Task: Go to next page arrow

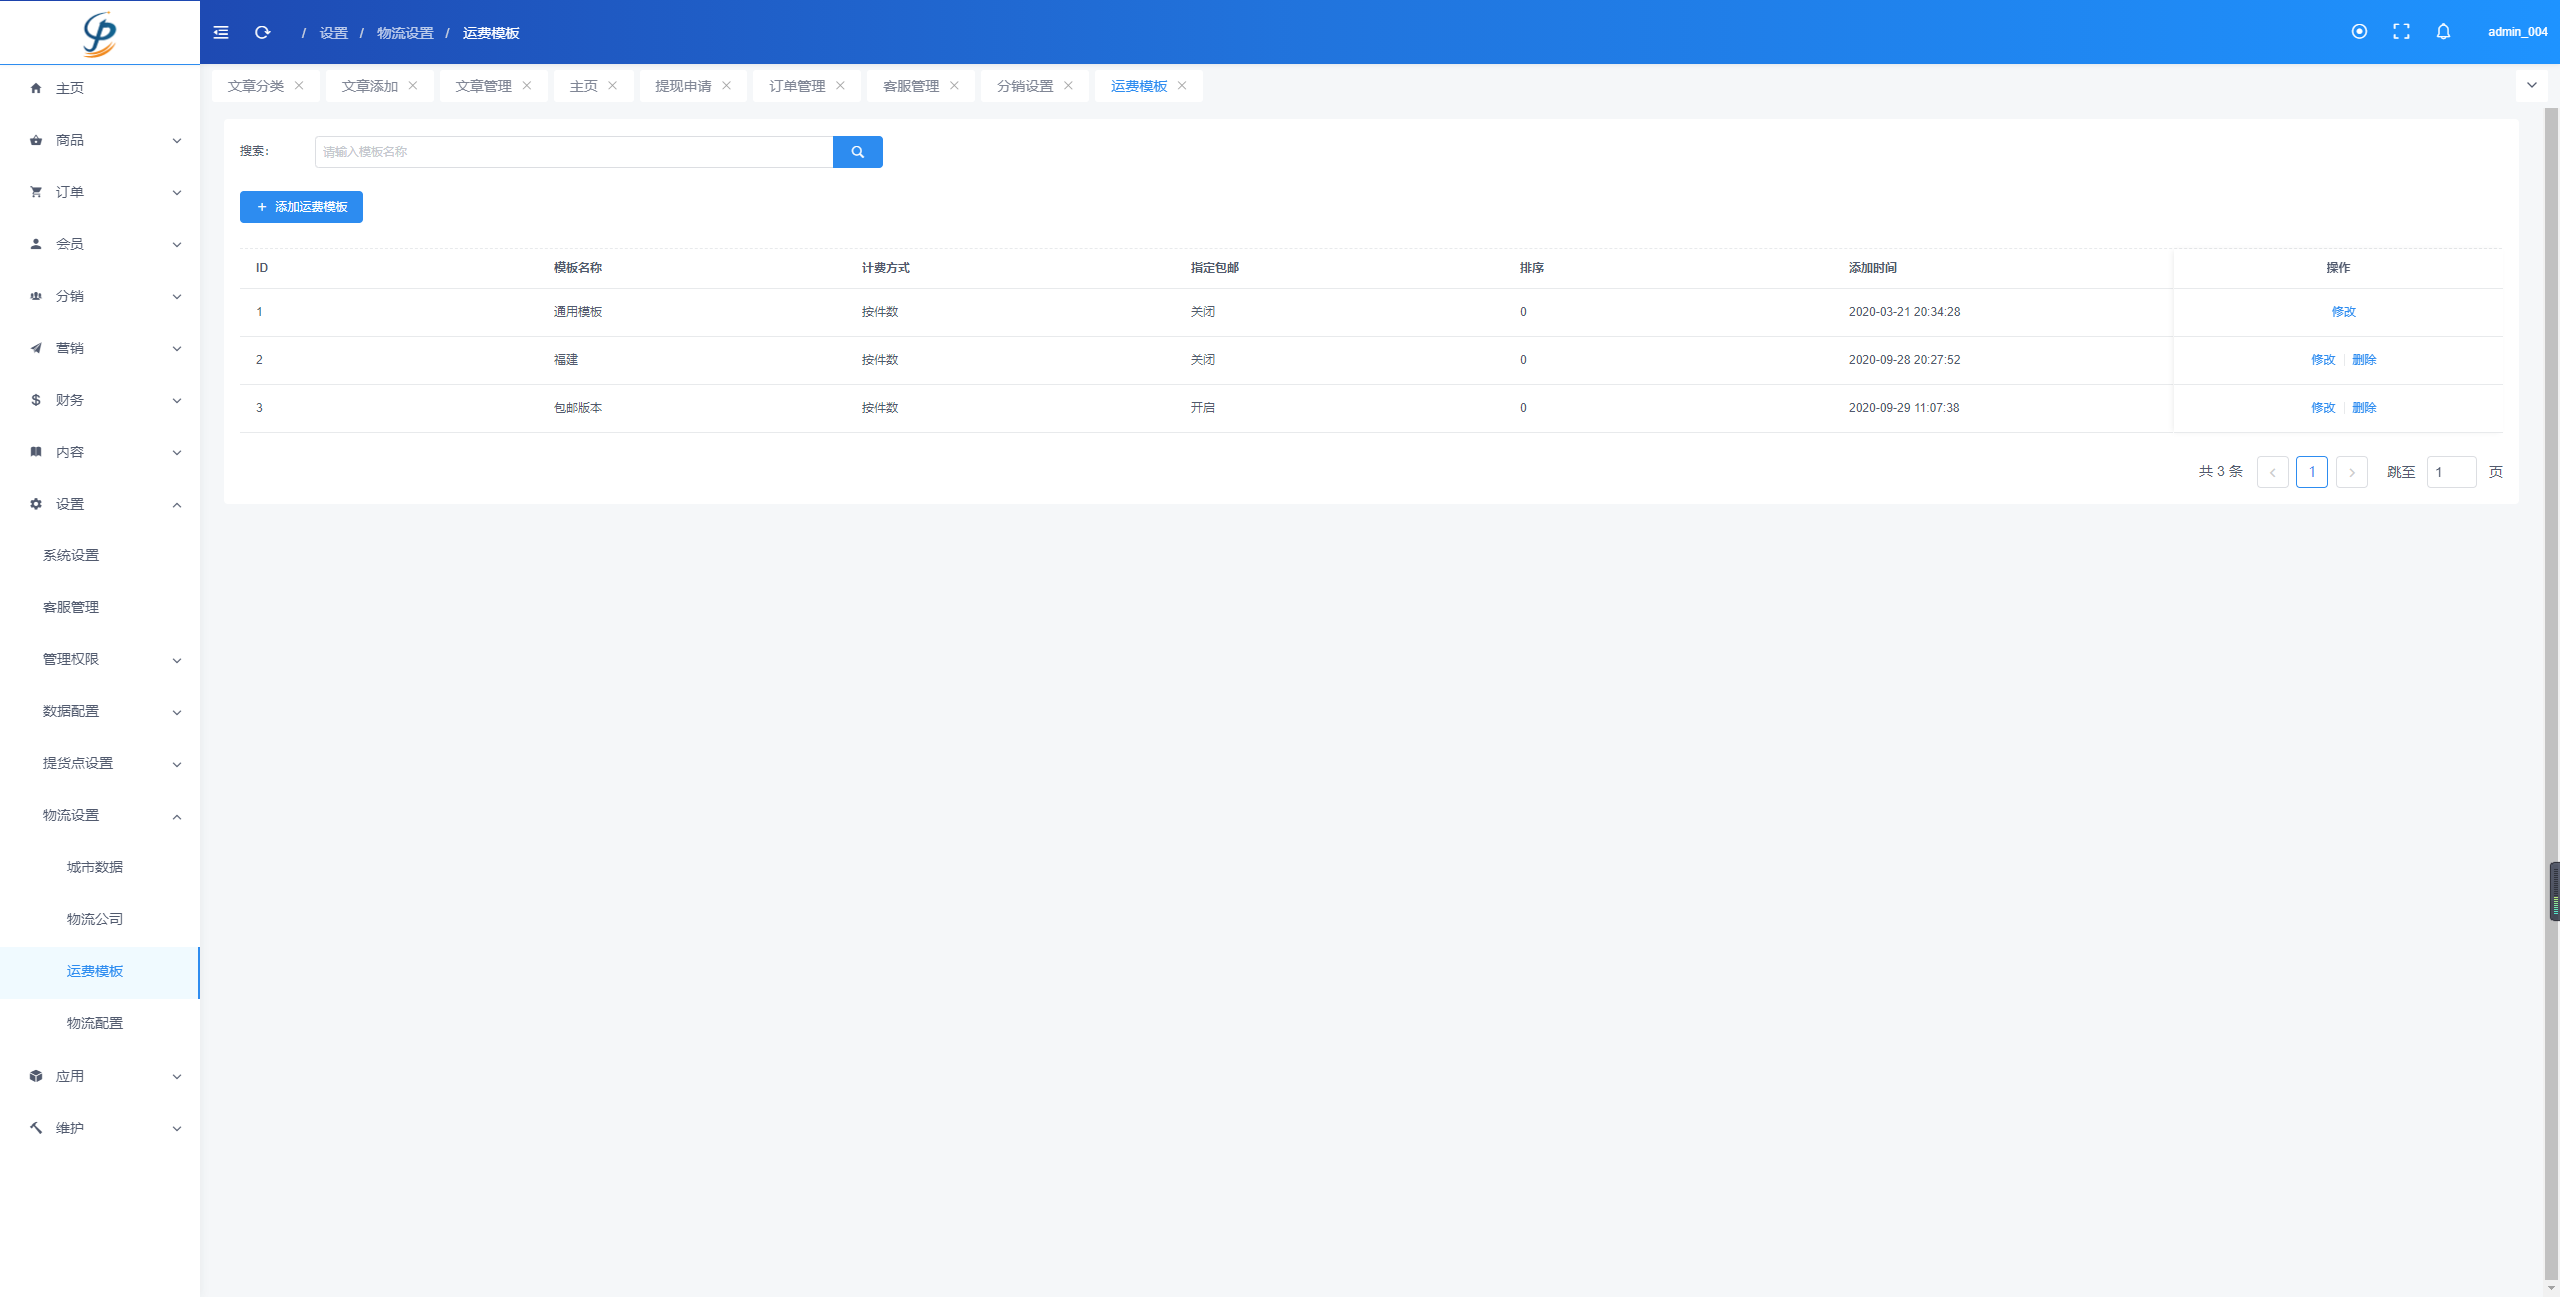Action: pos(2351,472)
